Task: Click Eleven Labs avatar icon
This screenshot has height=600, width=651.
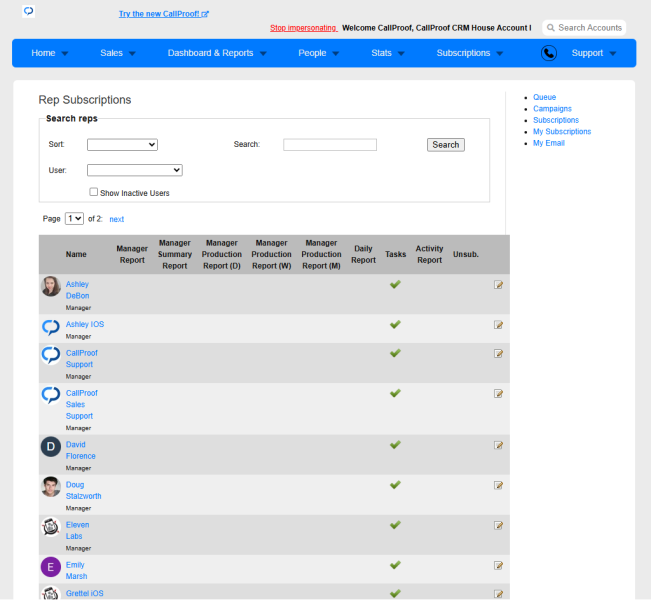Action: point(51,527)
